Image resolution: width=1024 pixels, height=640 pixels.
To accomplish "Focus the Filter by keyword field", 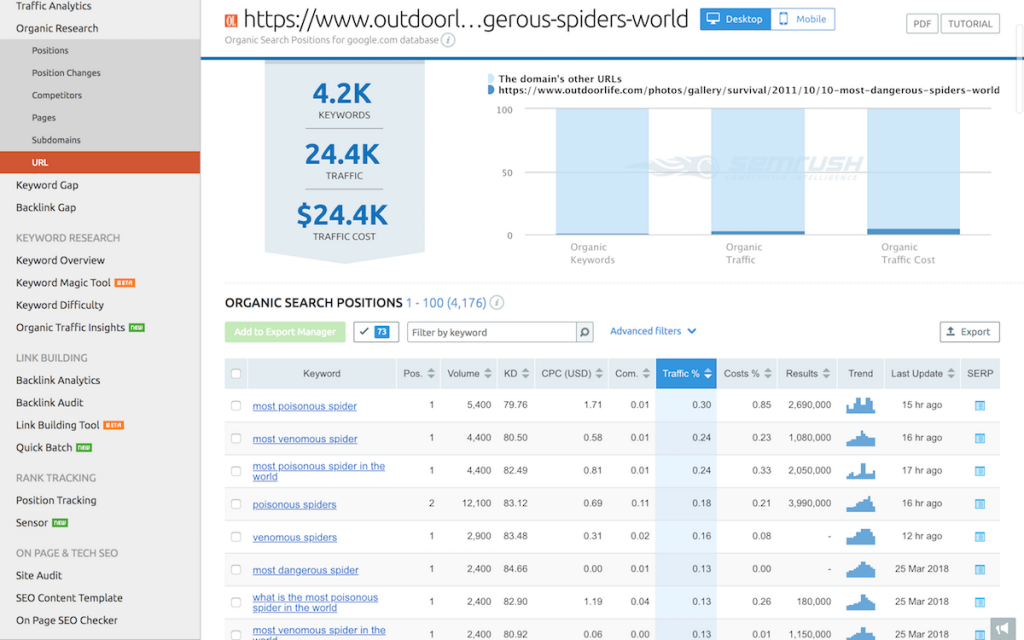I will pos(492,332).
